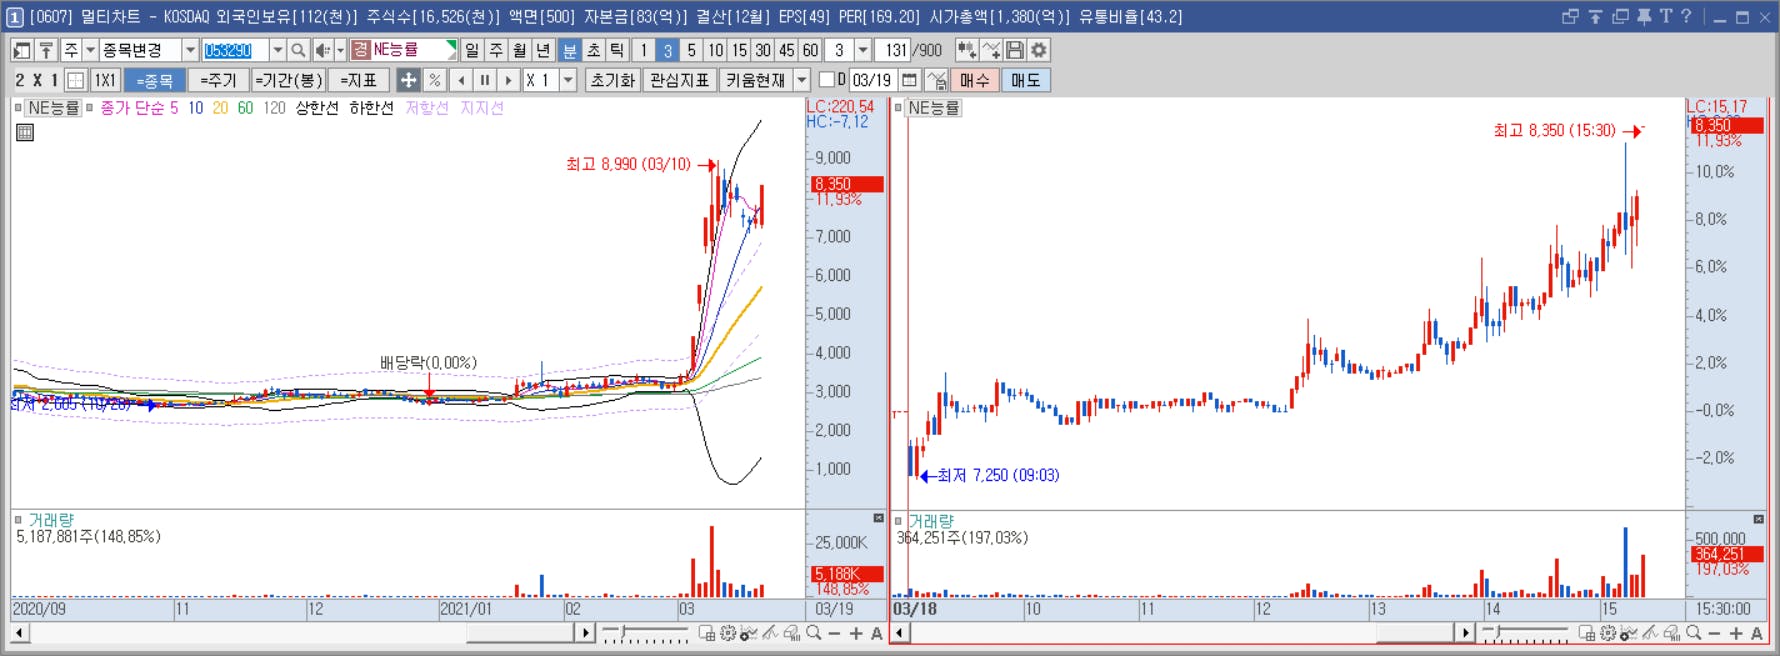Step chart forward with right arrow
Screen dimensions: 1780x656
(x=509, y=80)
